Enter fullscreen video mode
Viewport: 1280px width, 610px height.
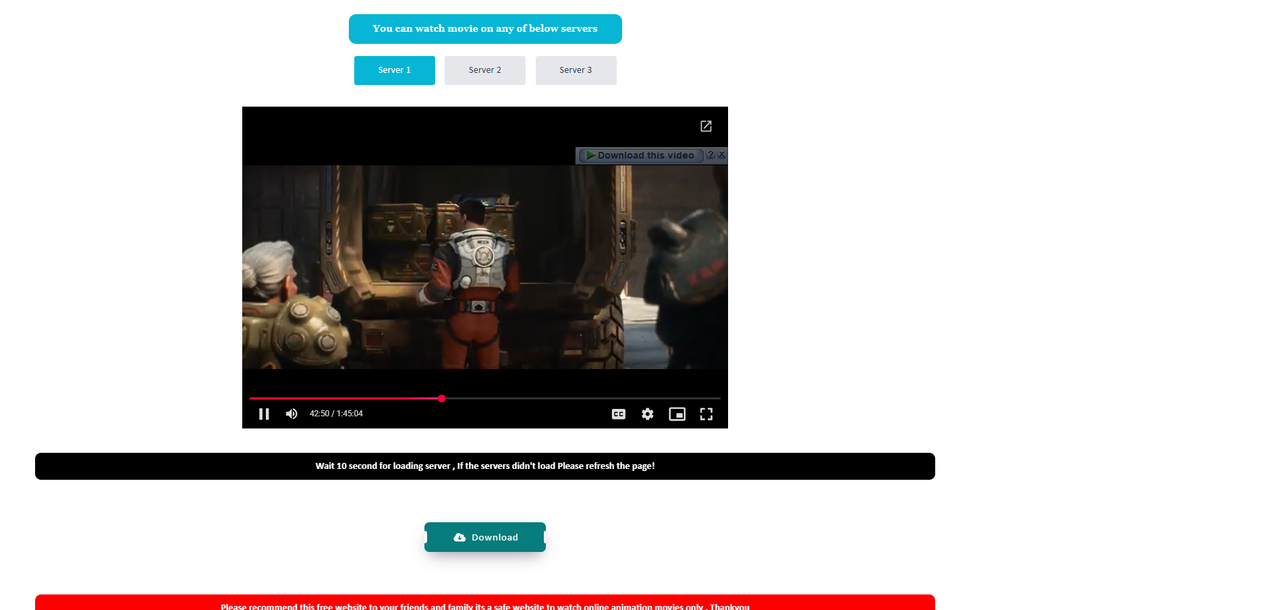pyautogui.click(x=706, y=414)
